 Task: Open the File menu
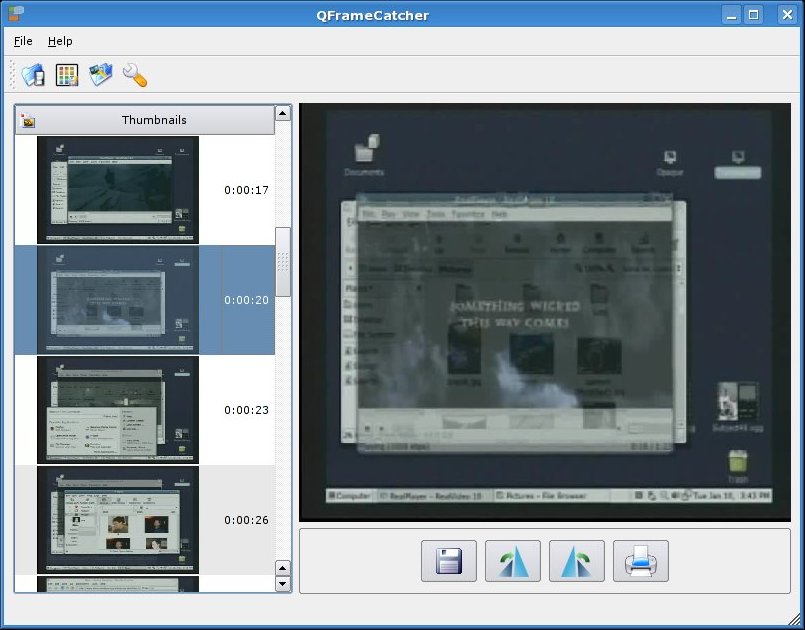coord(23,41)
